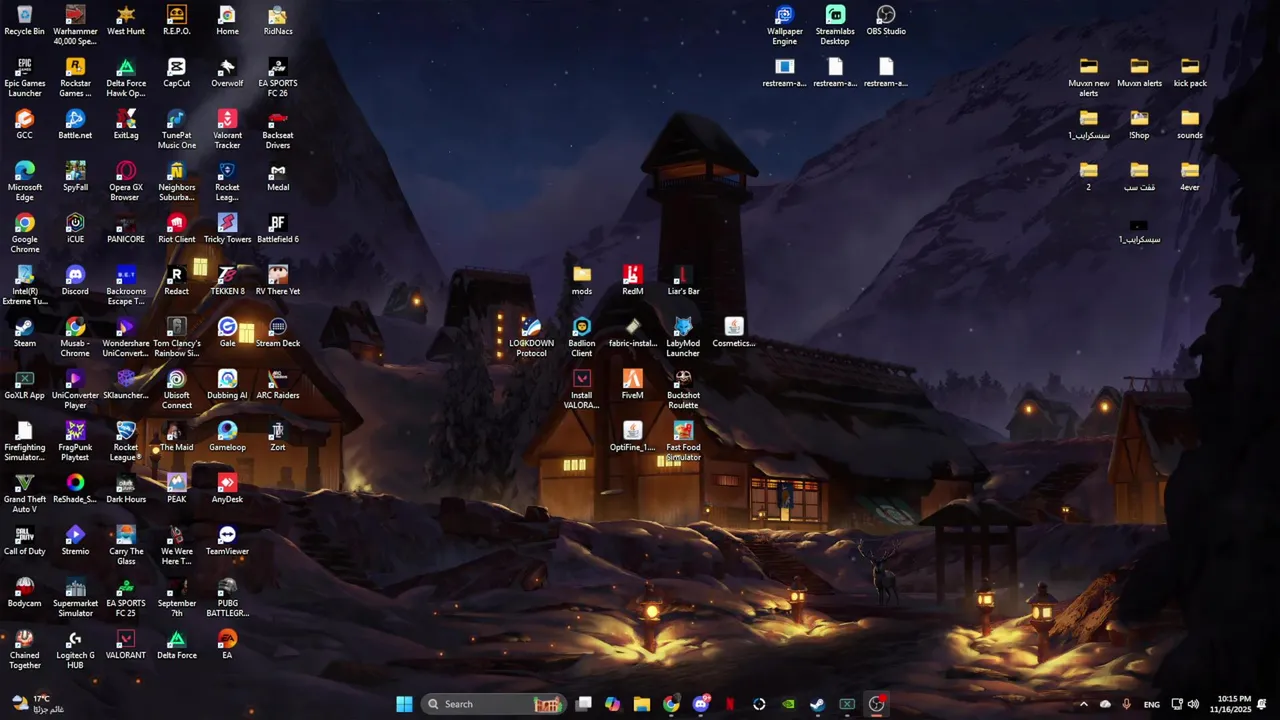Open the mods folder on desktop

[x=582, y=281]
